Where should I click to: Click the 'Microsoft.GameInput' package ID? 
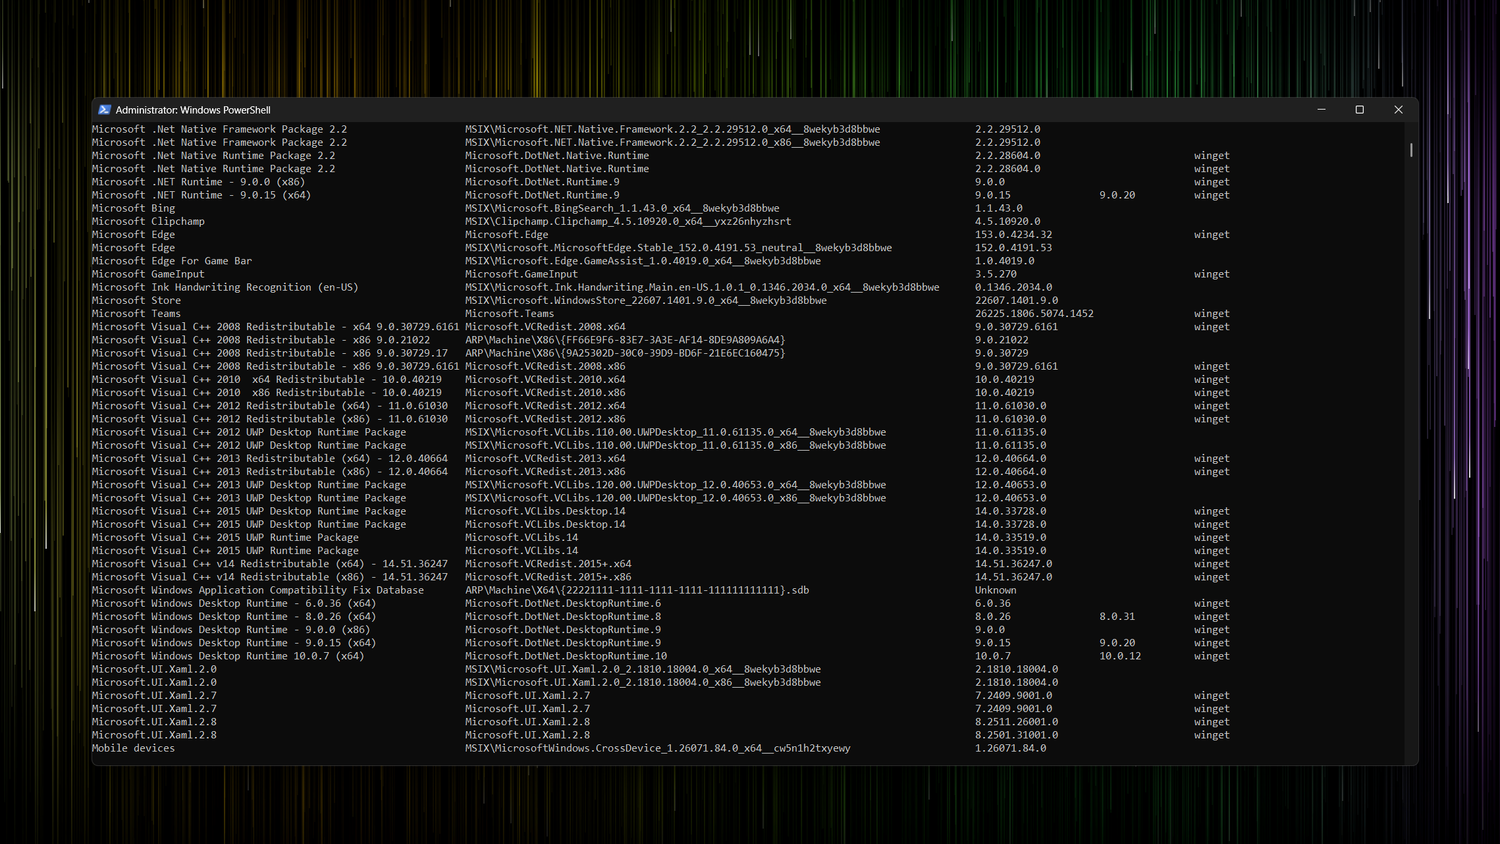click(x=521, y=274)
